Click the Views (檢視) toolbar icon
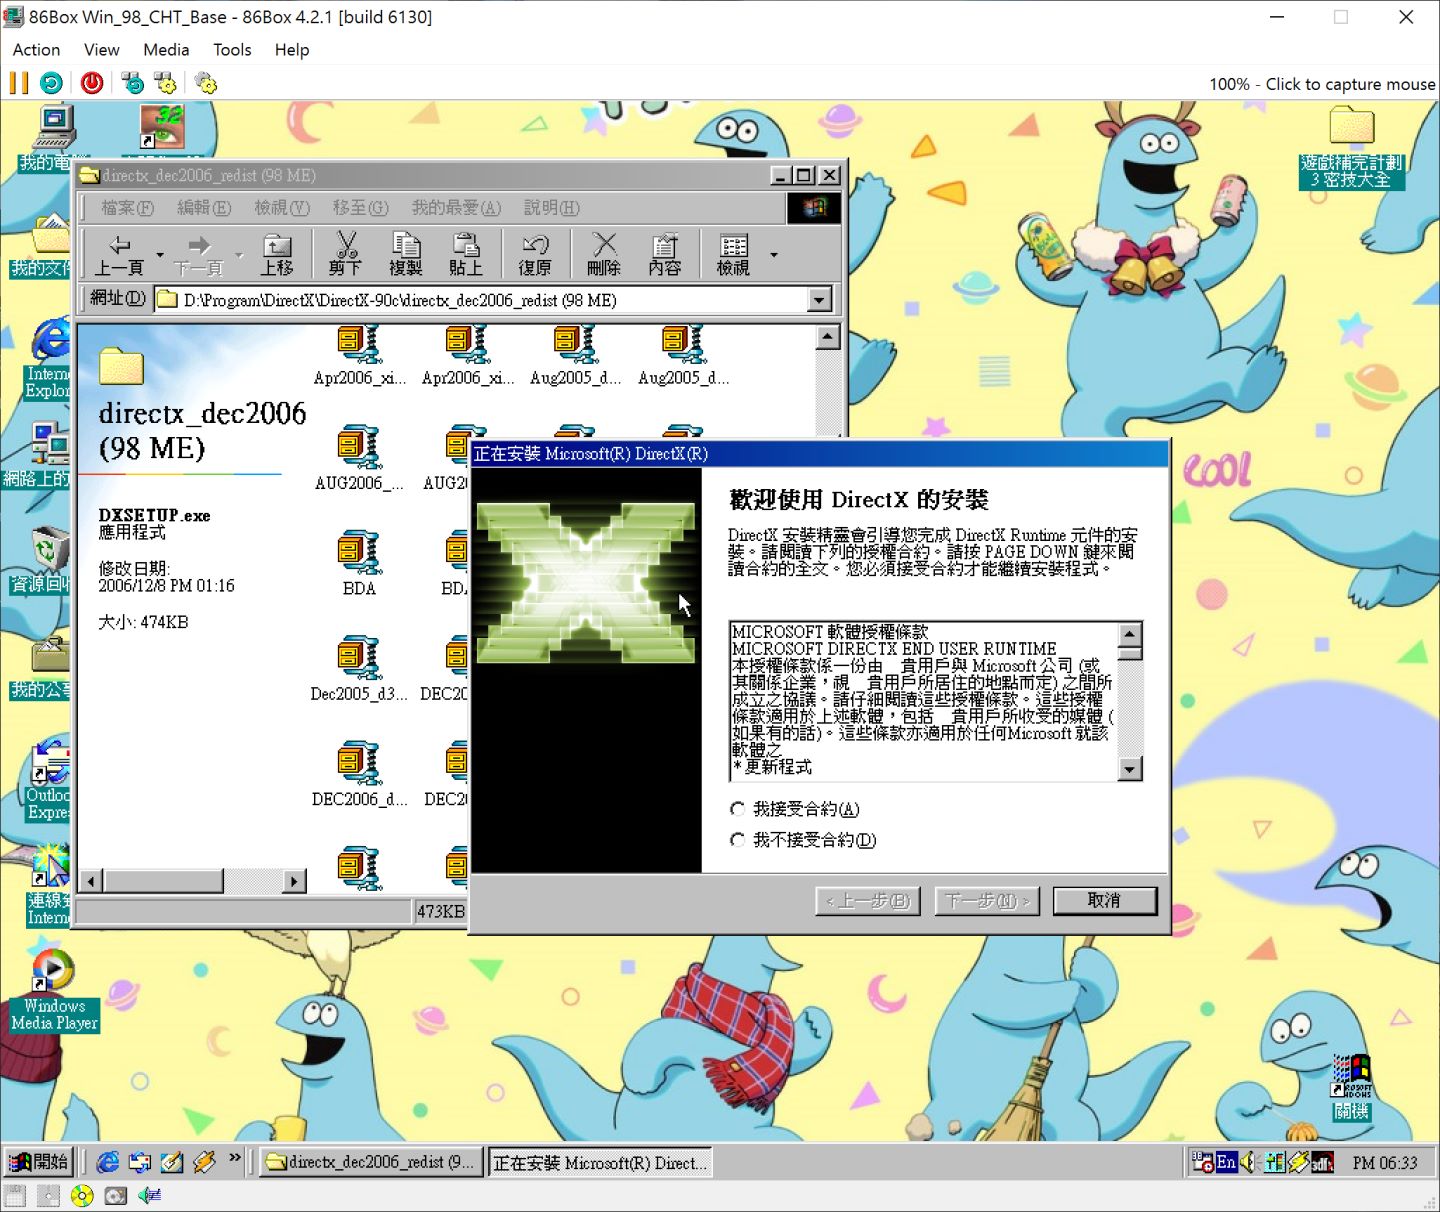 click(x=733, y=254)
